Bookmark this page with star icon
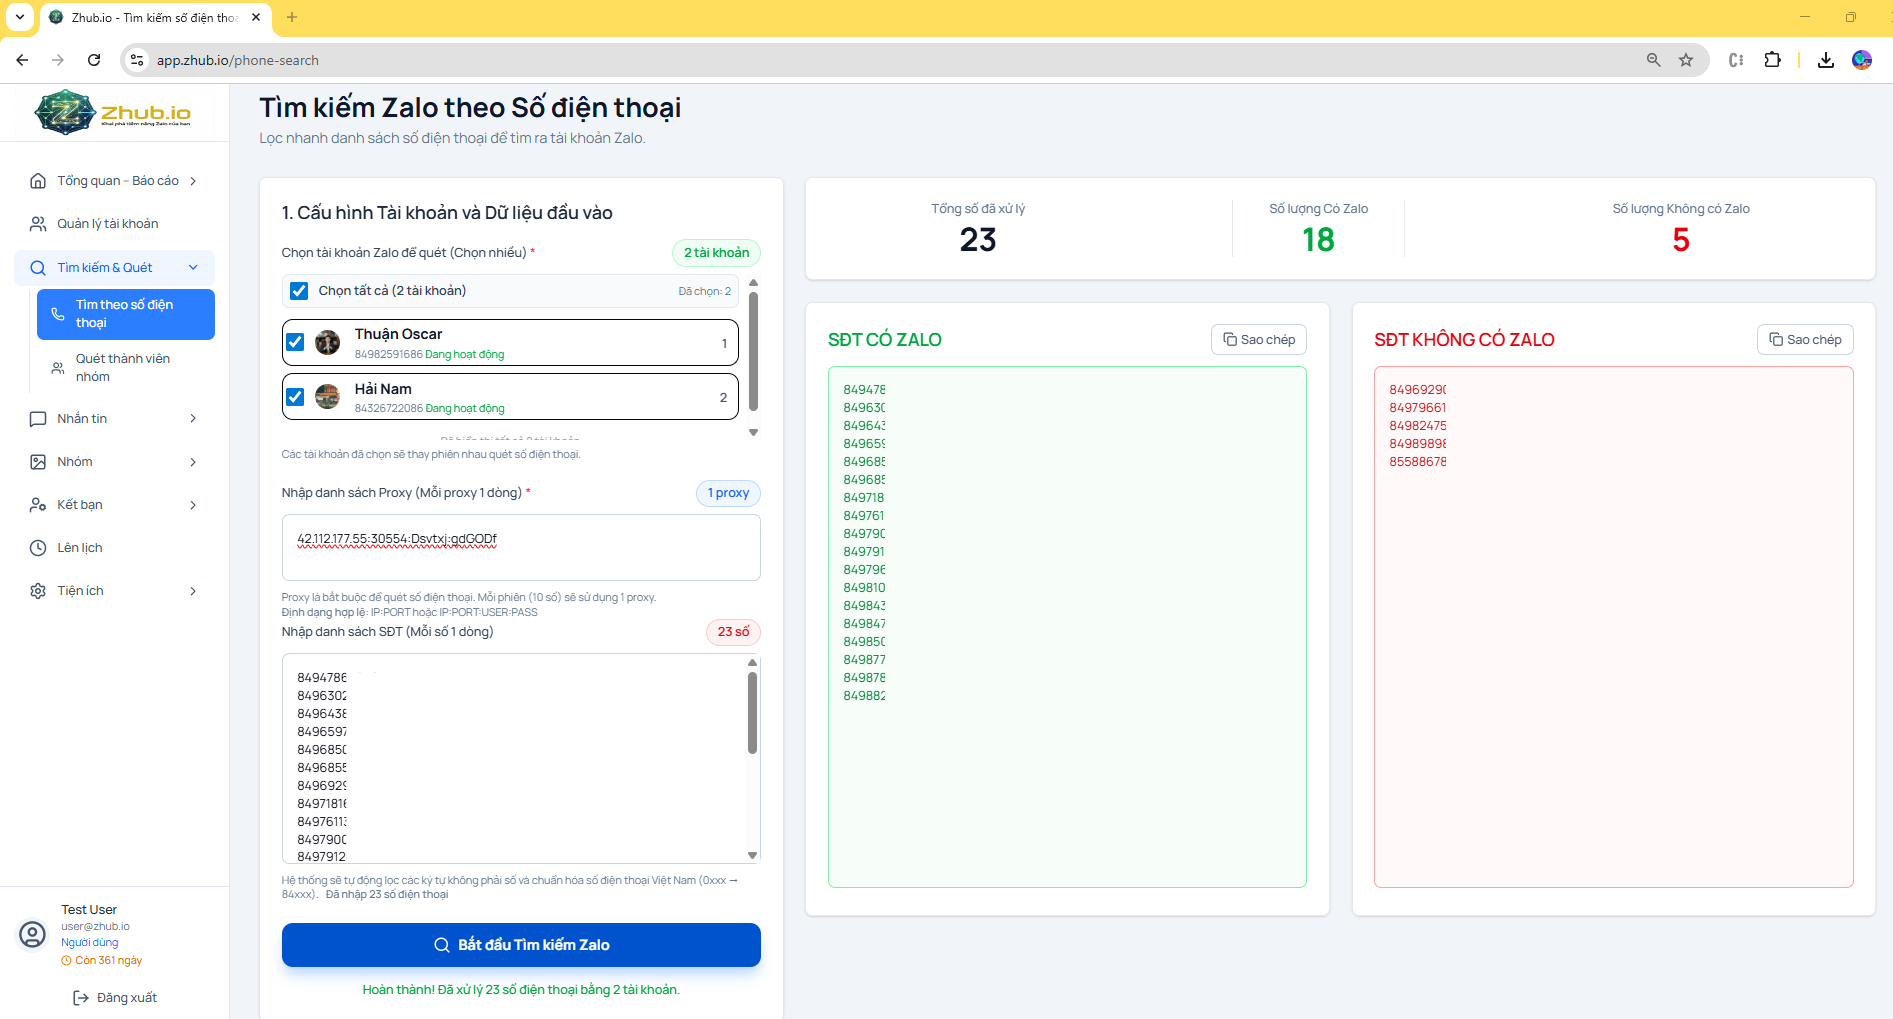The width and height of the screenshot is (1893, 1019). [1686, 60]
